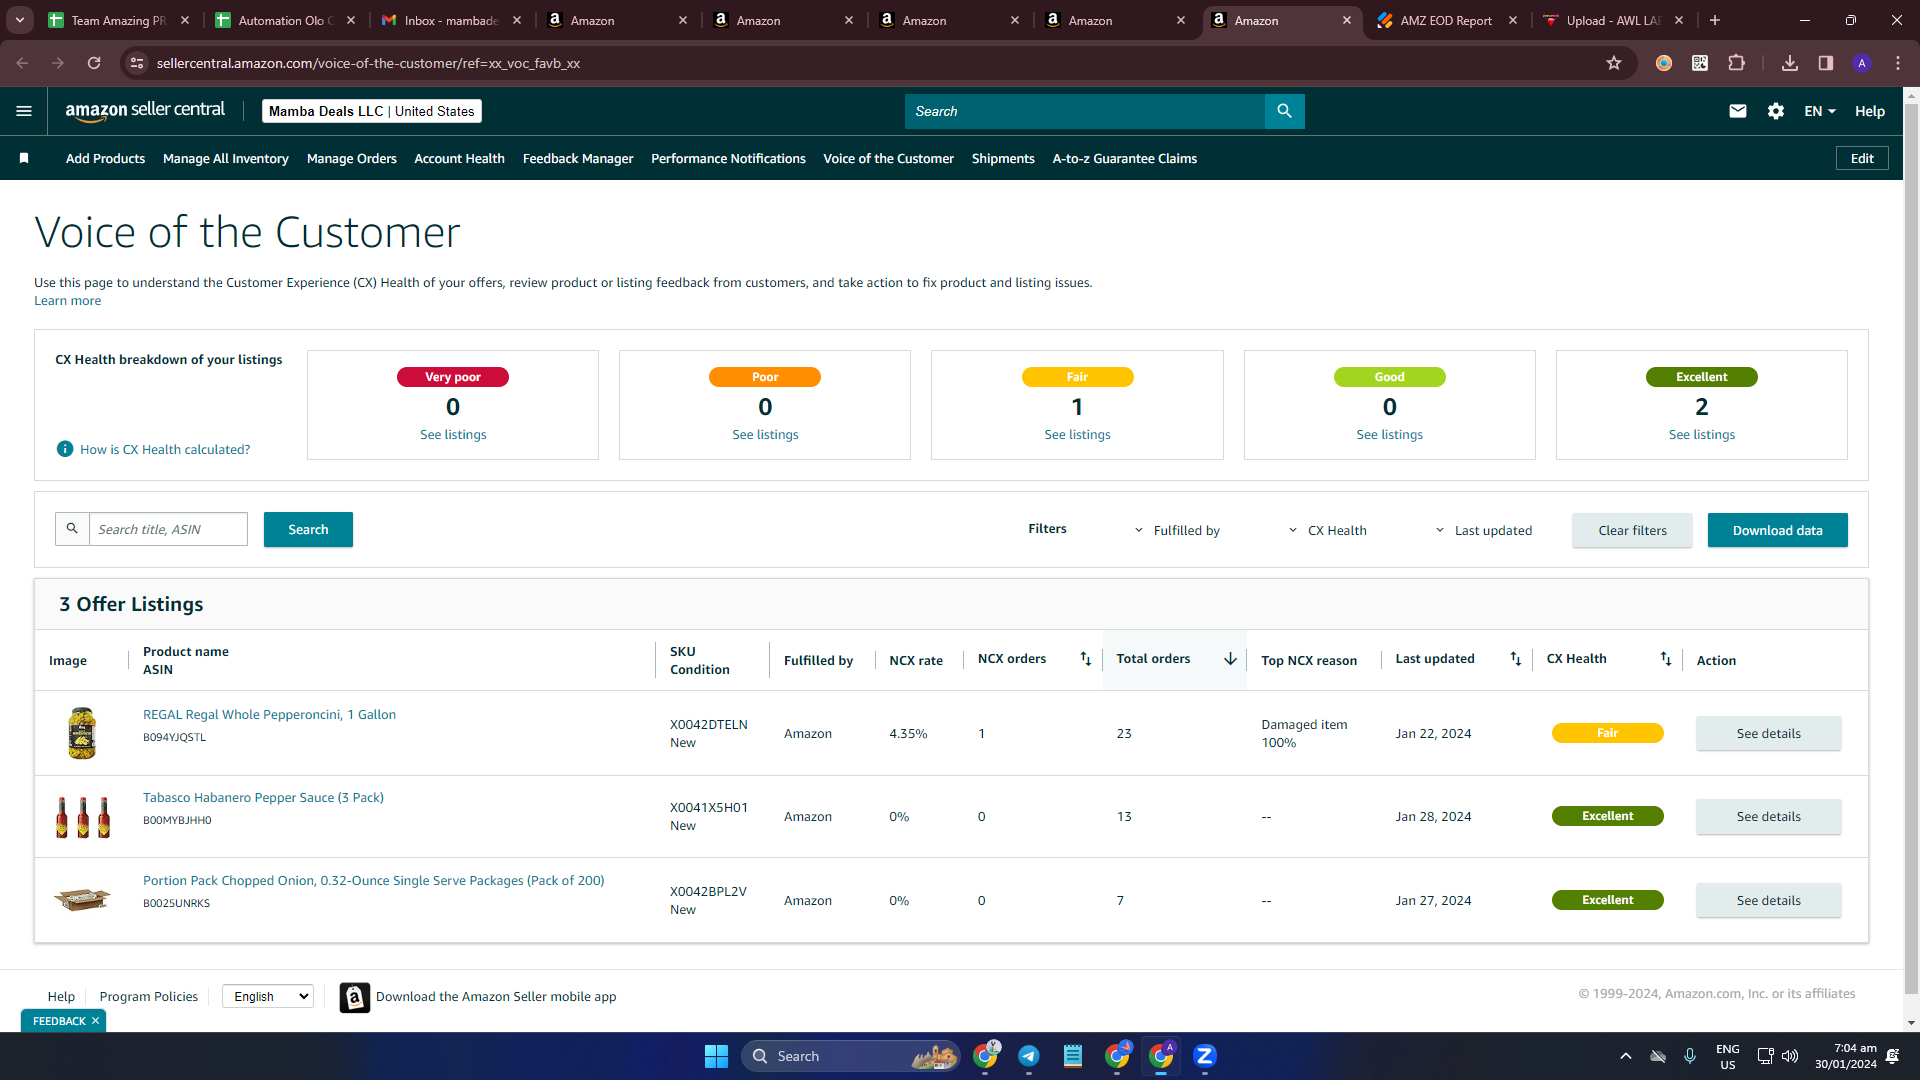Click the bookmark flag icon in favorites bar
The height and width of the screenshot is (1080, 1920).
(24, 158)
